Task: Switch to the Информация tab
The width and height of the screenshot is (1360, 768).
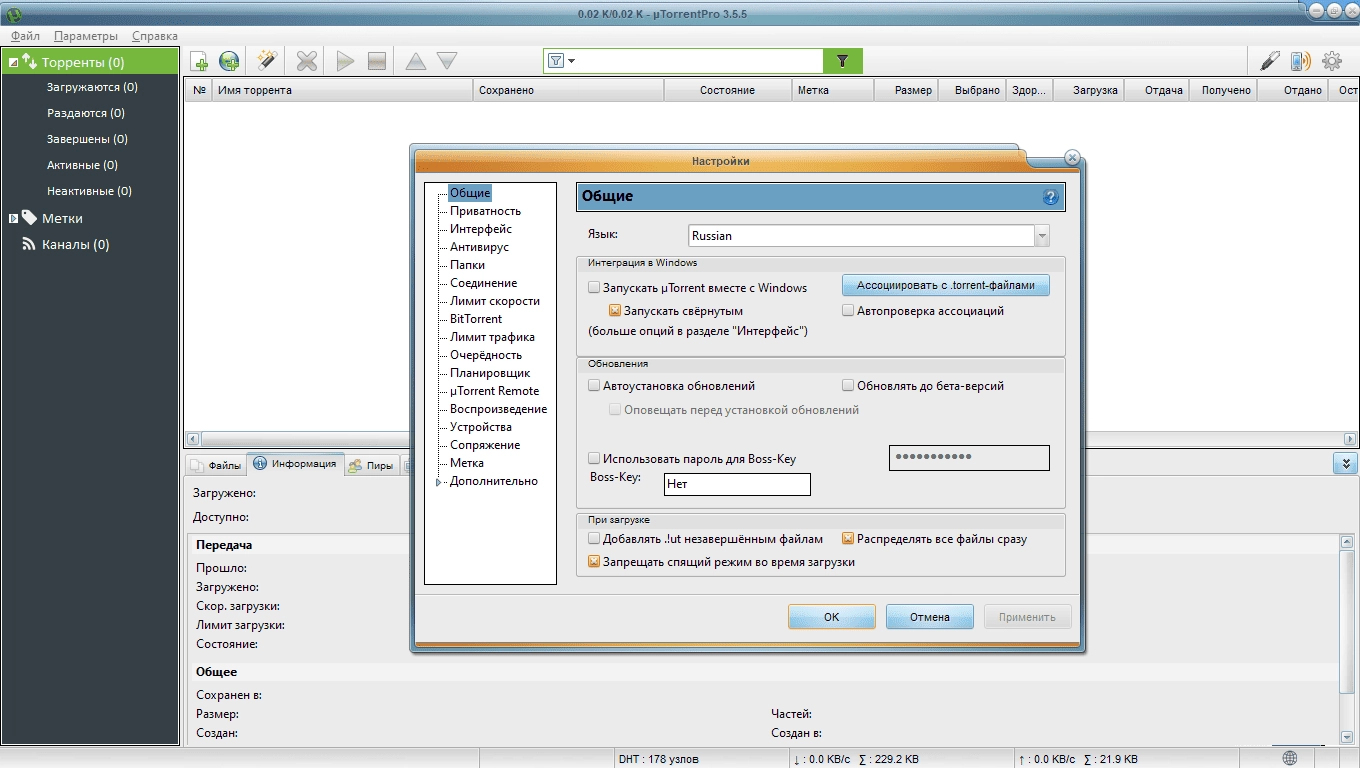Action: 295,464
